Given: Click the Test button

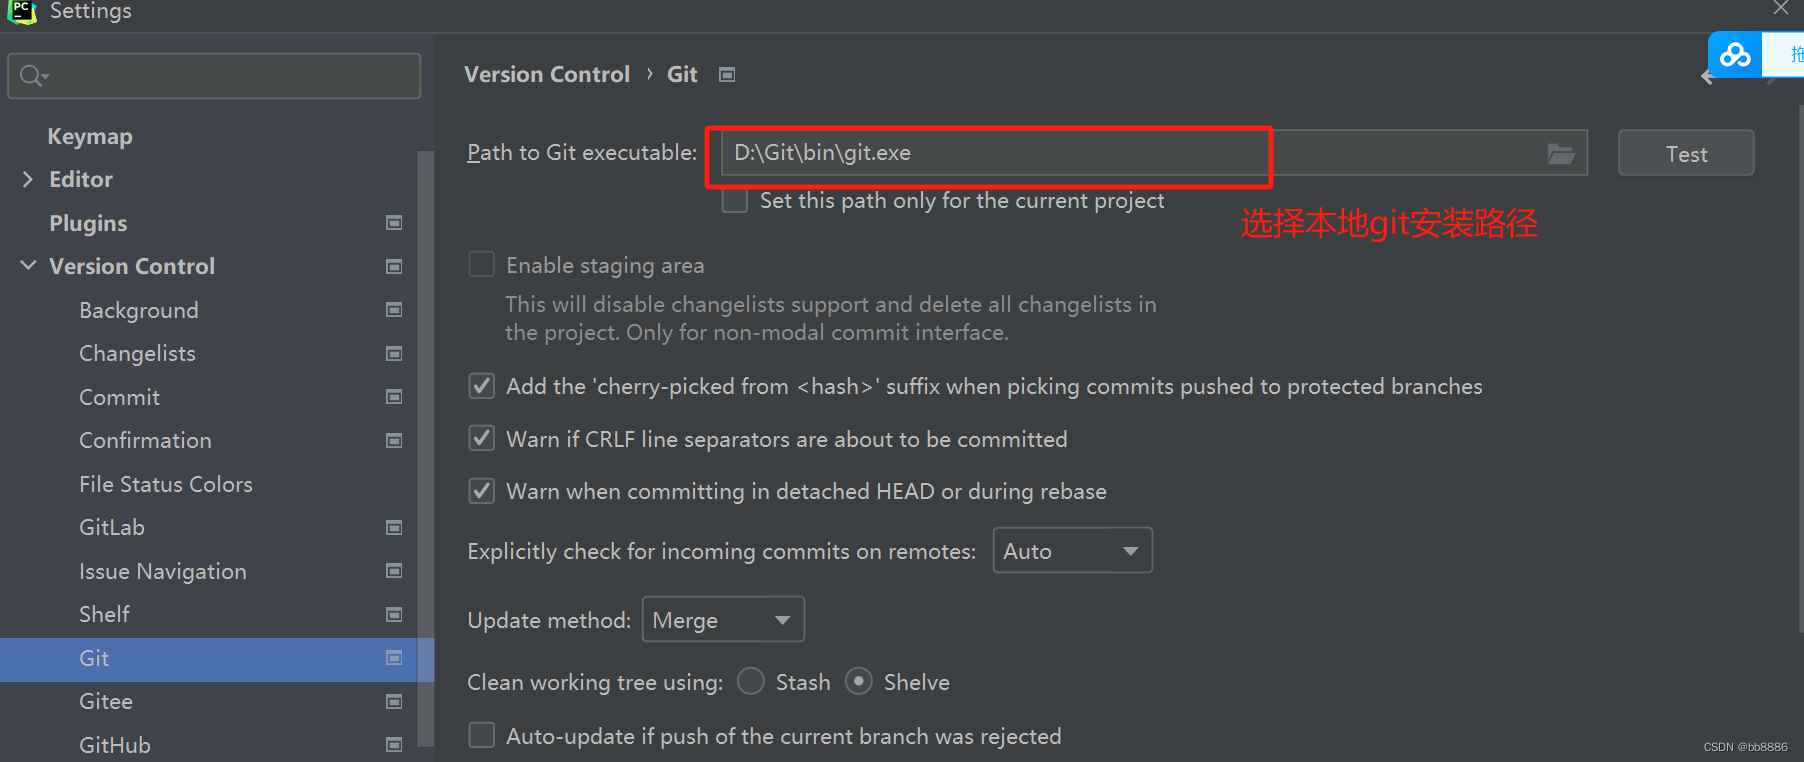Looking at the screenshot, I should point(1685,153).
